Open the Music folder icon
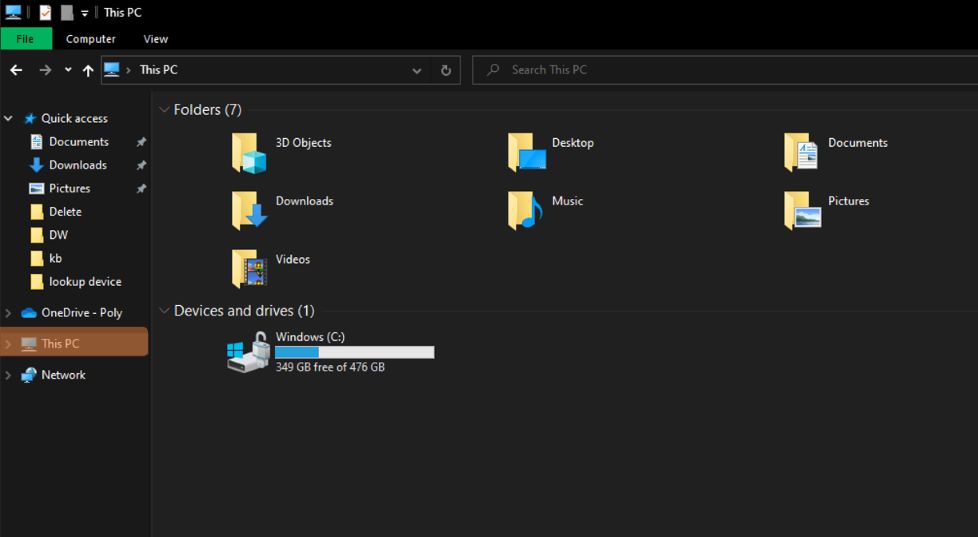Viewport: 978px width, 537px height. coord(525,210)
